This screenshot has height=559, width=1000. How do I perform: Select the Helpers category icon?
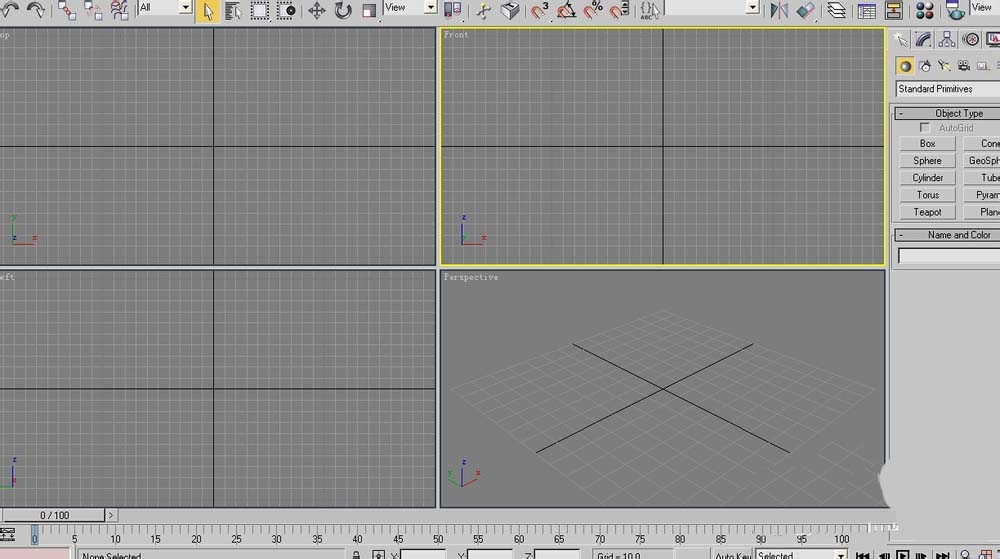(x=983, y=66)
